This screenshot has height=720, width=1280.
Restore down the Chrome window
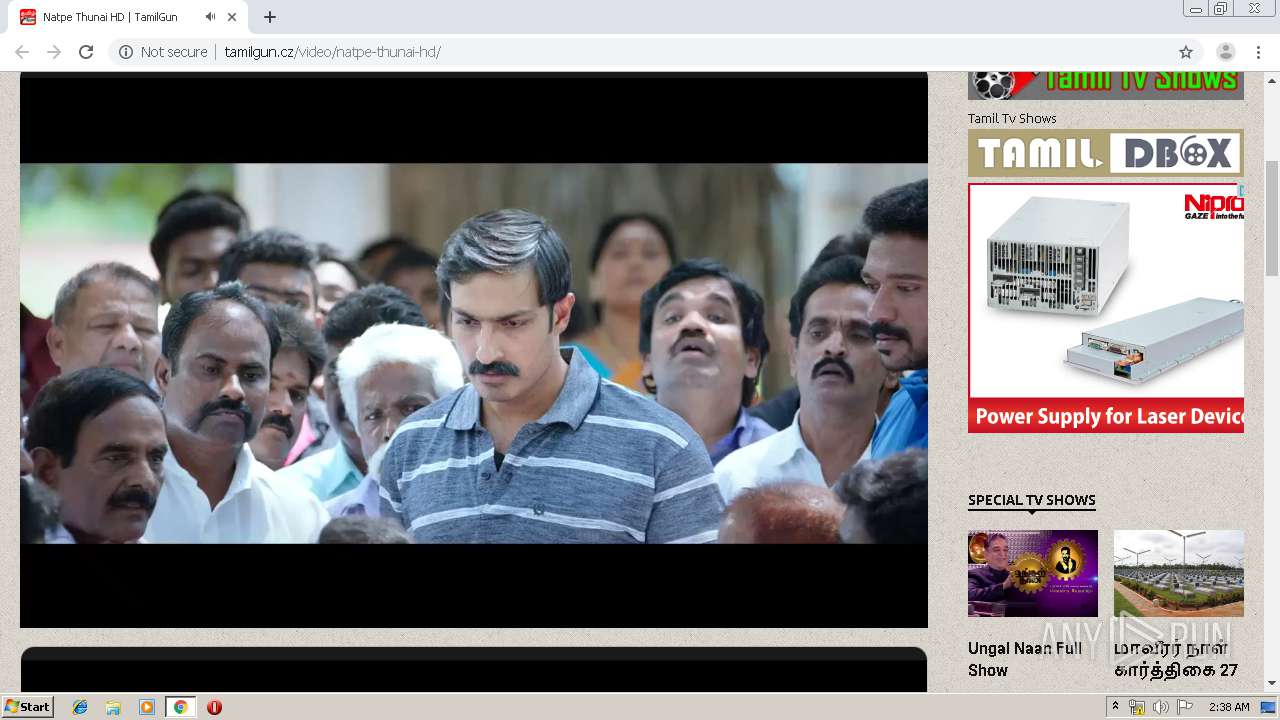pyautogui.click(x=1221, y=9)
